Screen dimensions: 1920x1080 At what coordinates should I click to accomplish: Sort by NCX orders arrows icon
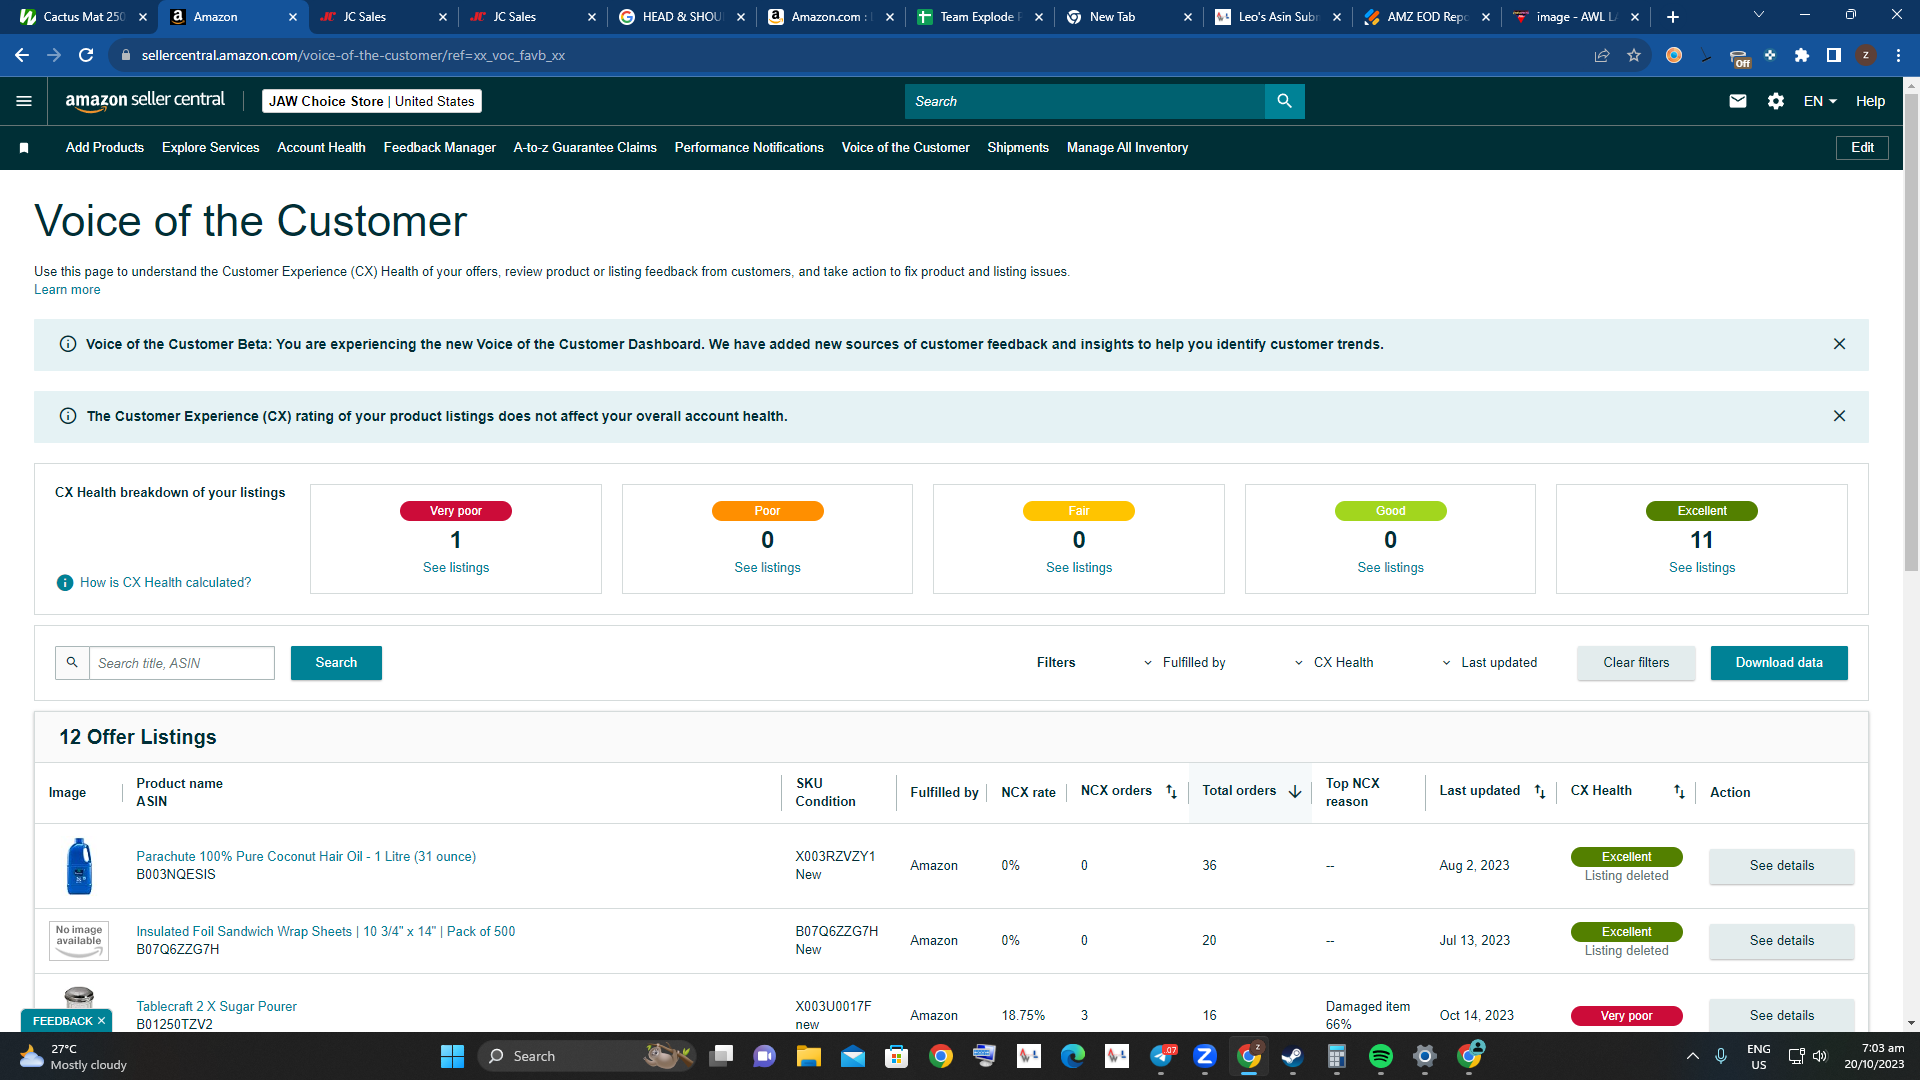pos(1171,792)
